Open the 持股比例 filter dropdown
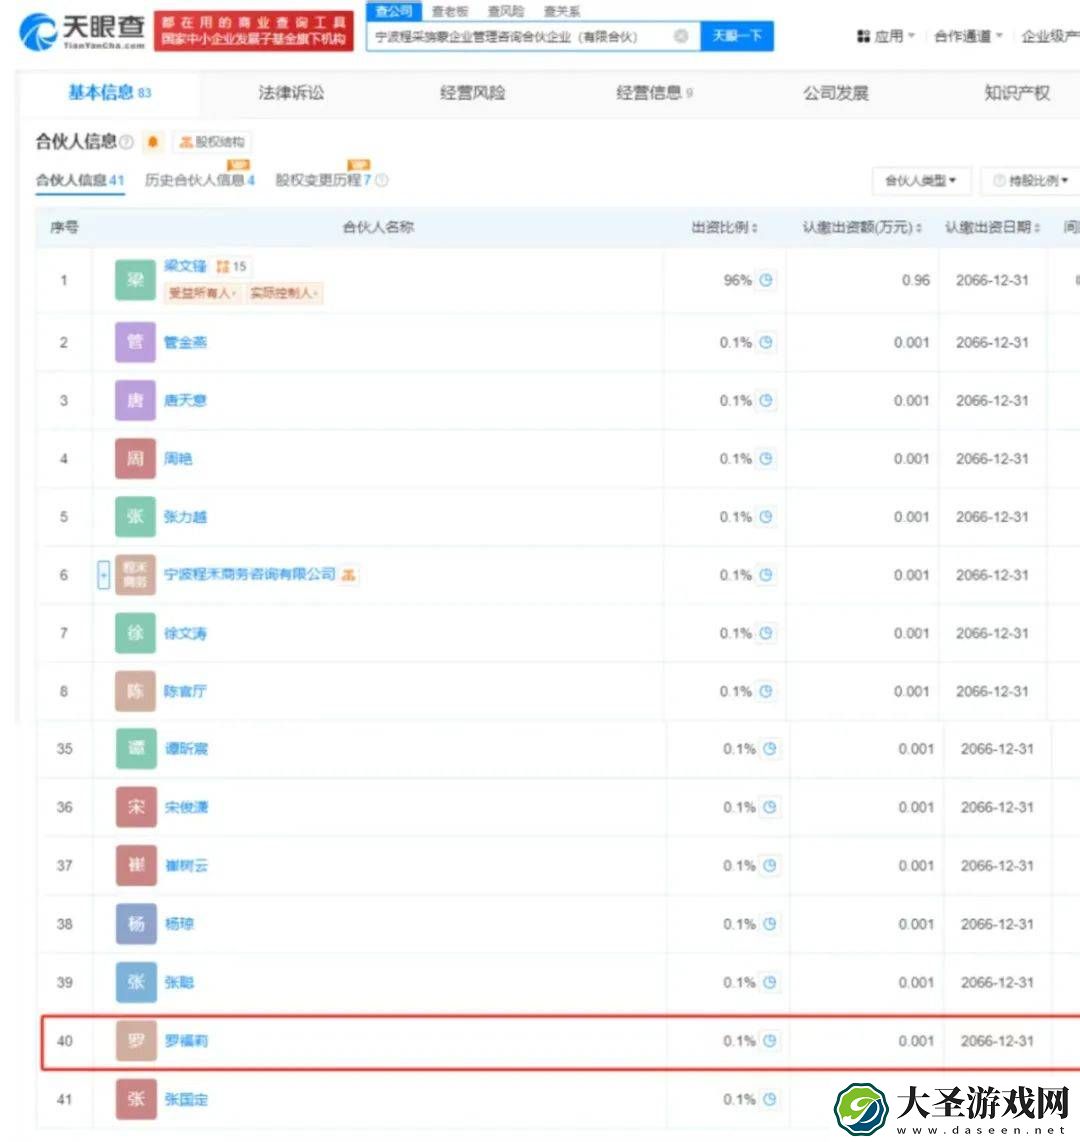 [1030, 181]
